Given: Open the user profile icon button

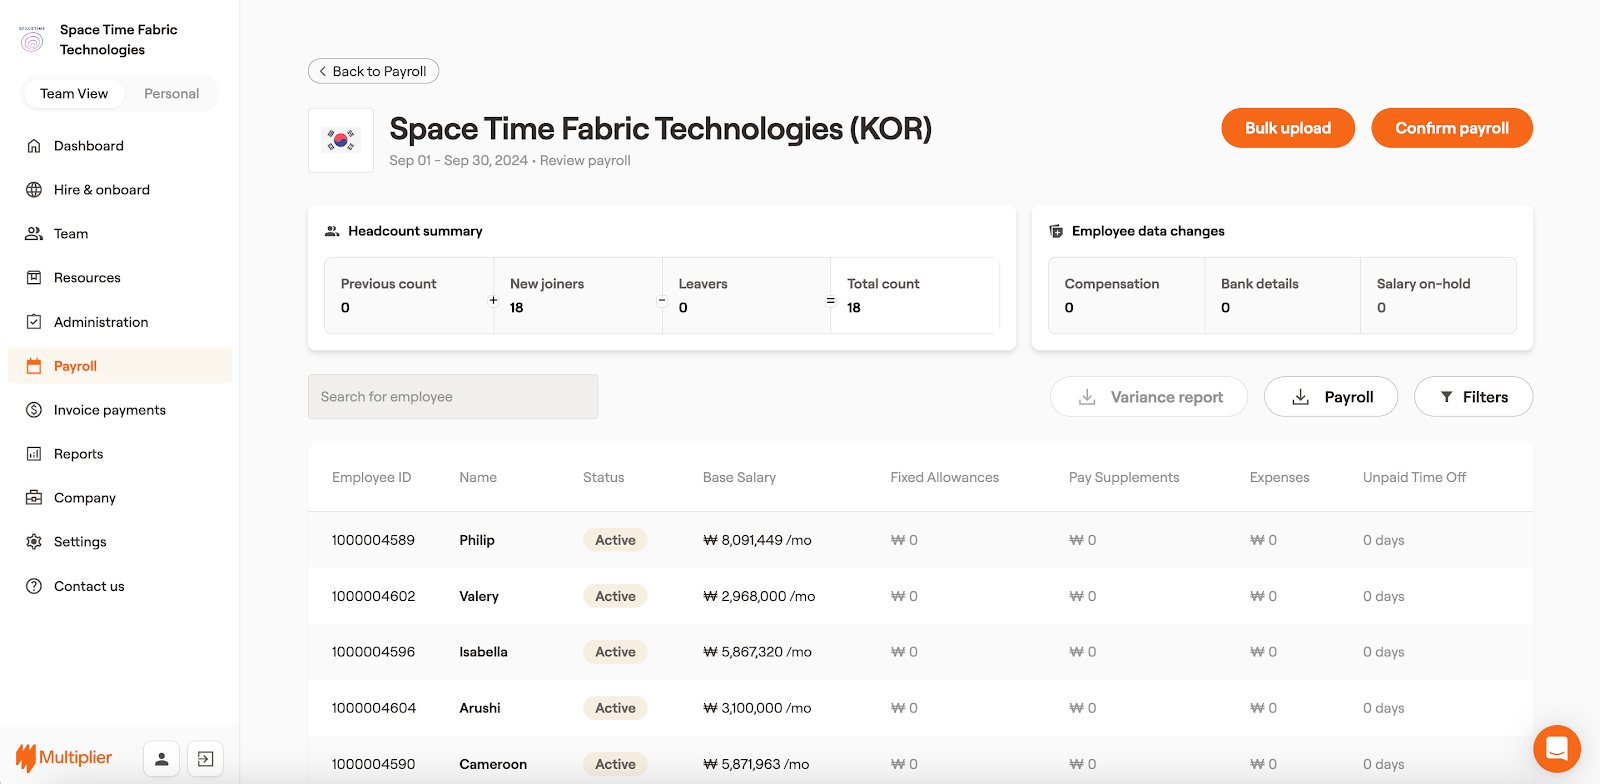Looking at the screenshot, I should 161,759.
